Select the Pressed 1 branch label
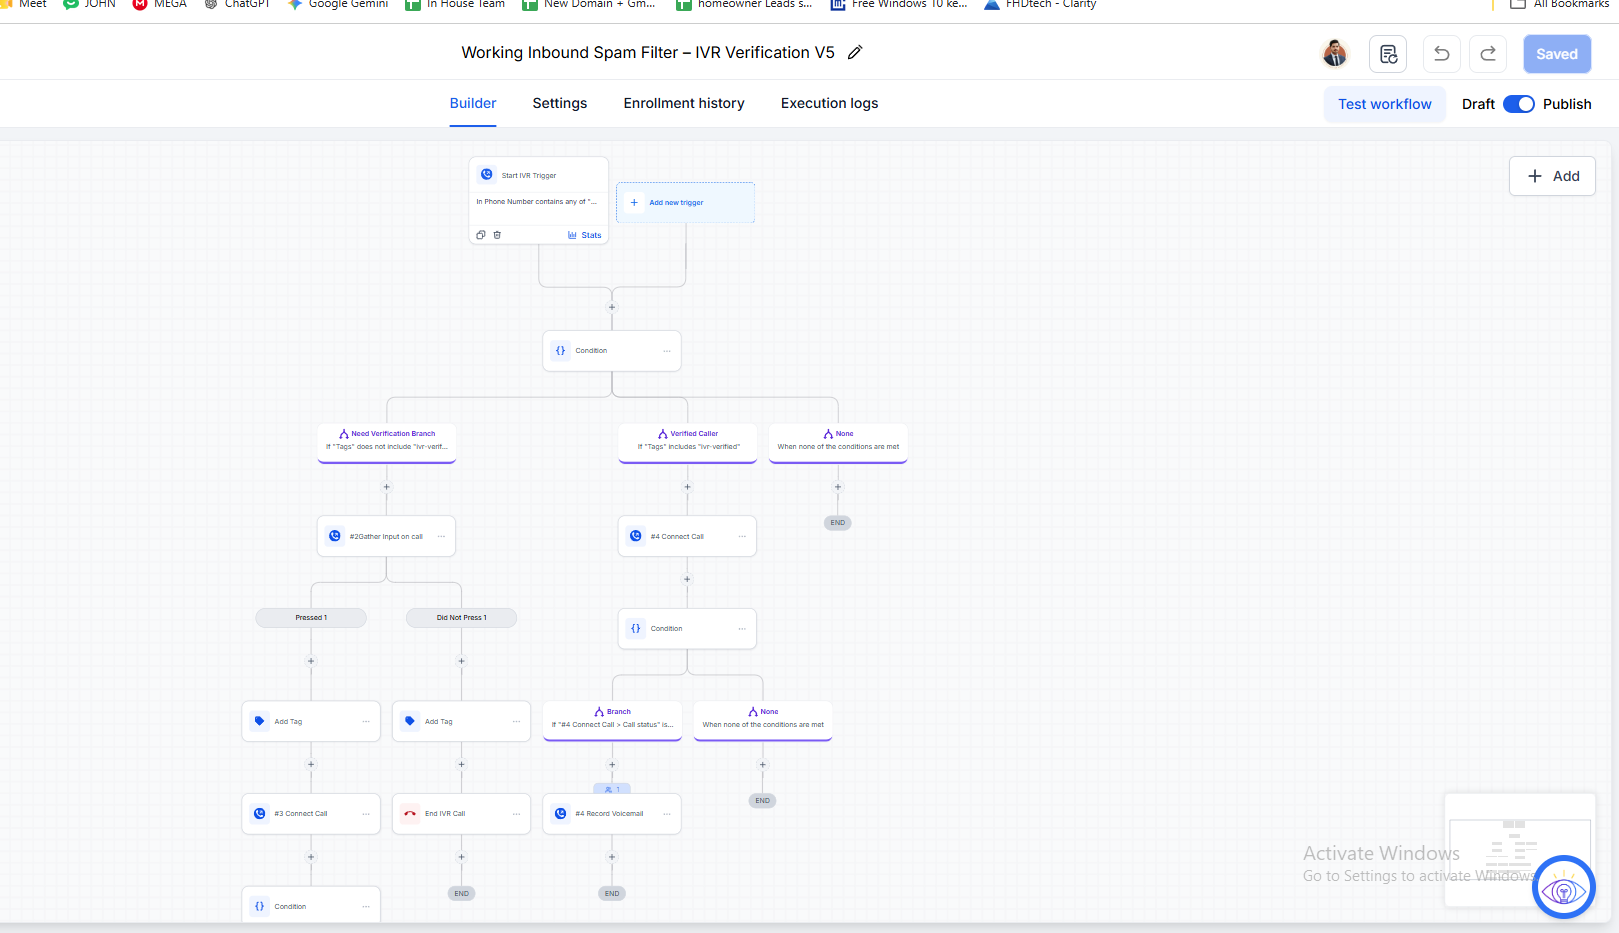This screenshot has width=1619, height=933. click(311, 618)
